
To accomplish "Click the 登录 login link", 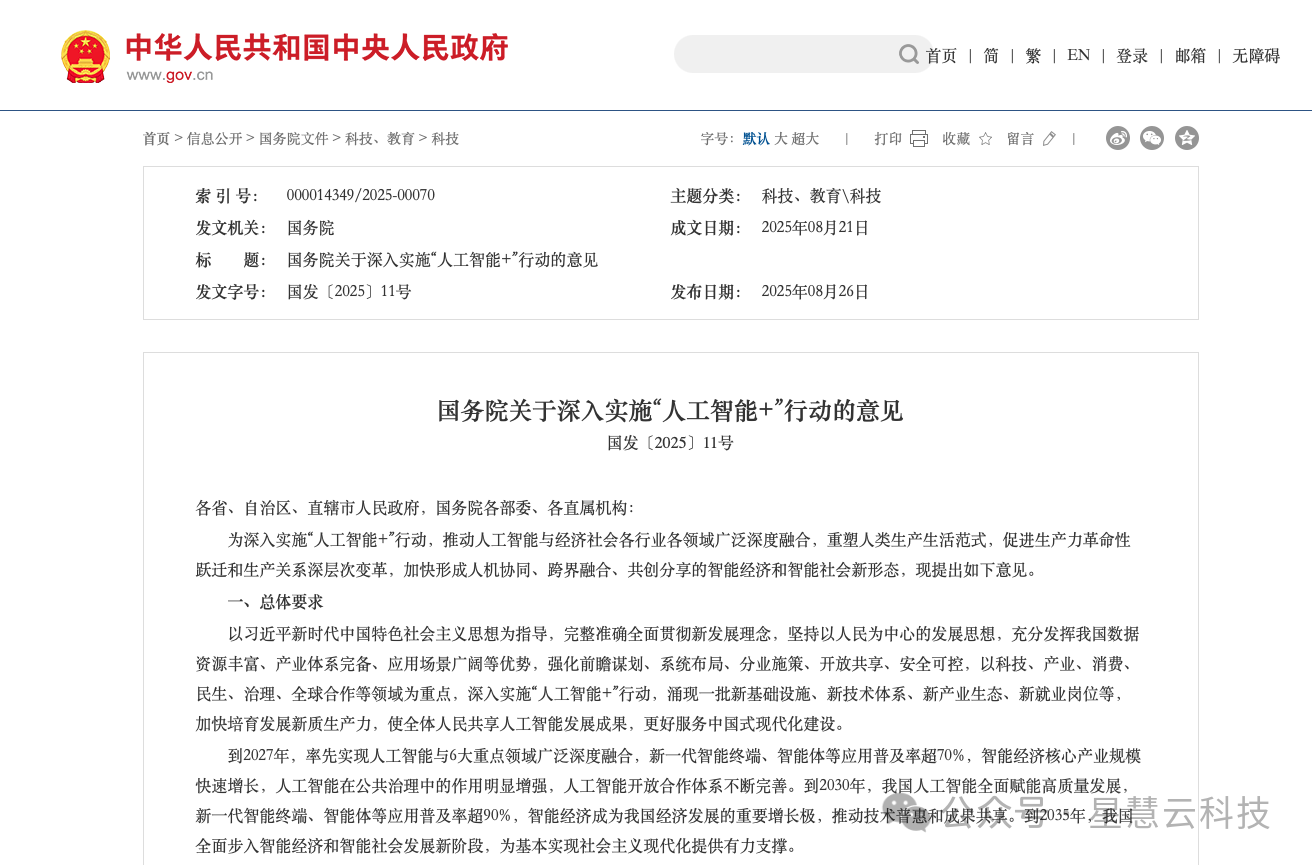I will tap(1133, 56).
